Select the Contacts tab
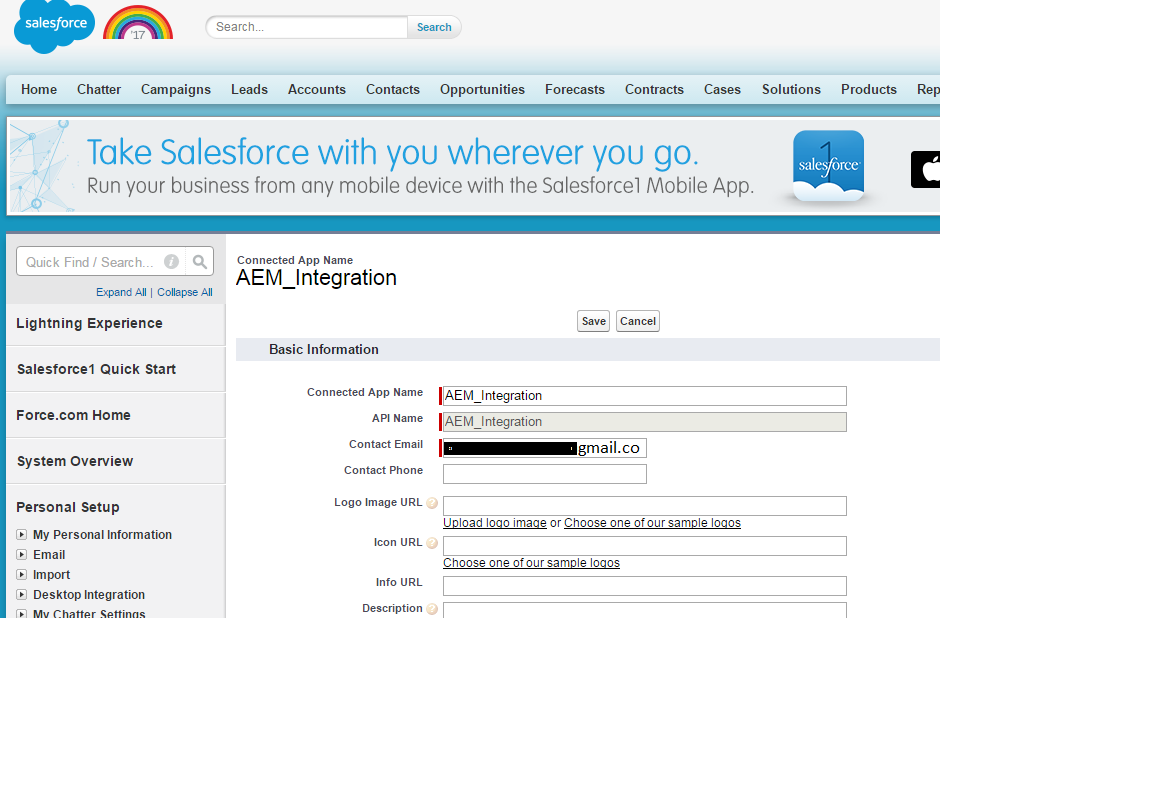The image size is (1169, 808). point(393,89)
